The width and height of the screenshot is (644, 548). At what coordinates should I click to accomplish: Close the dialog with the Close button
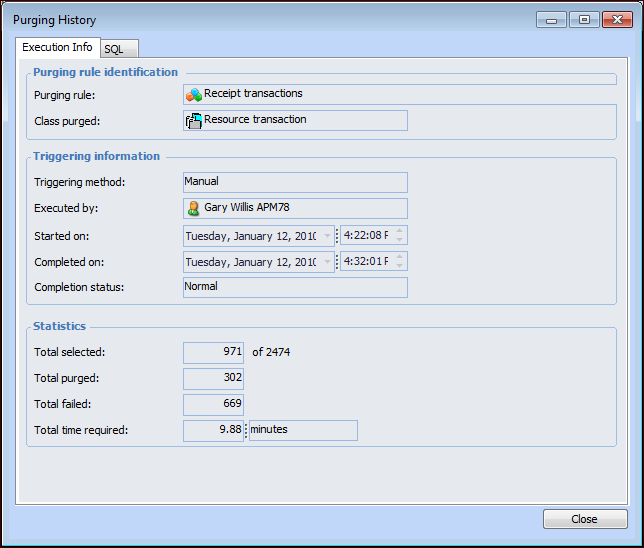click(x=585, y=519)
